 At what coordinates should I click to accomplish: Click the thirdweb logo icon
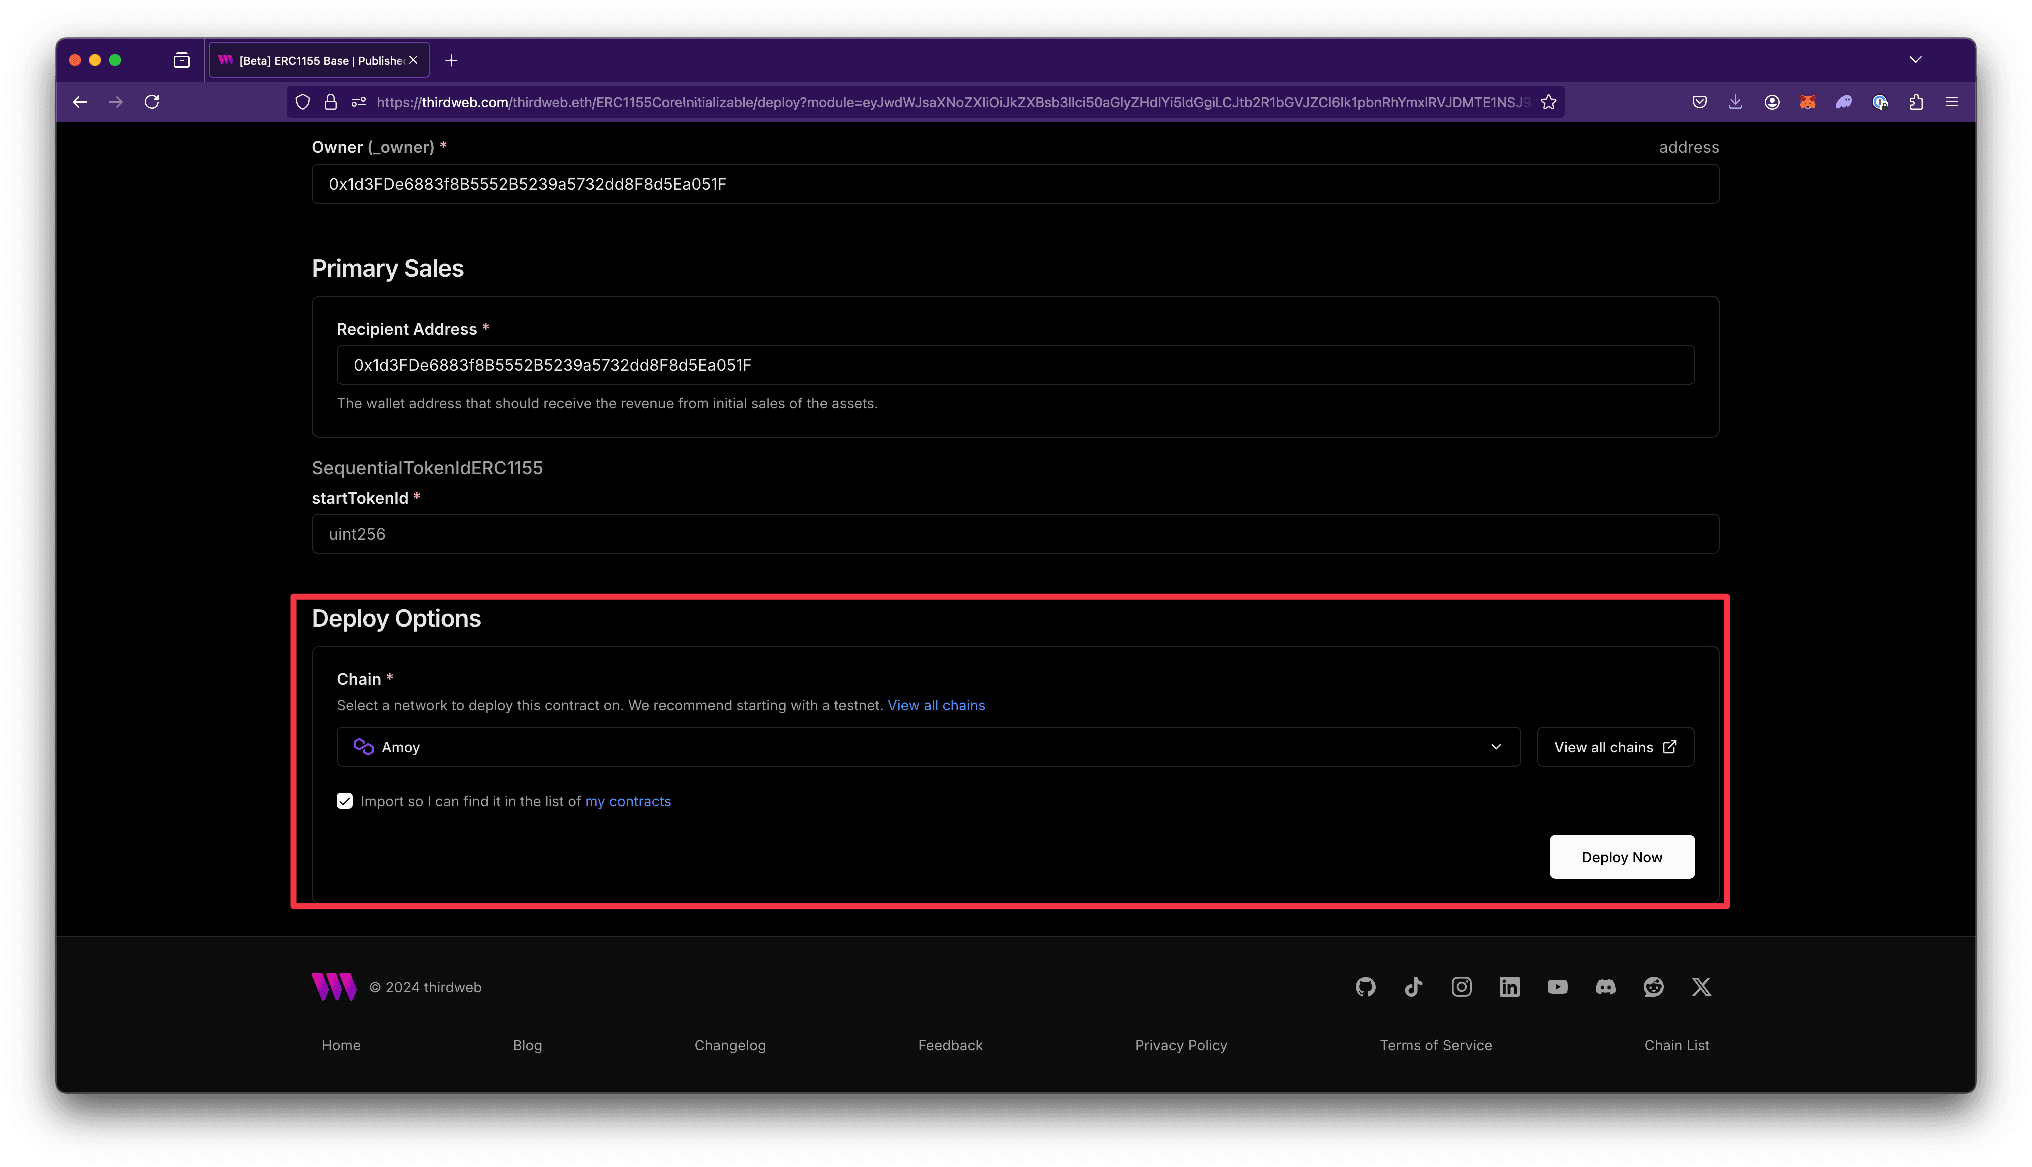point(331,987)
